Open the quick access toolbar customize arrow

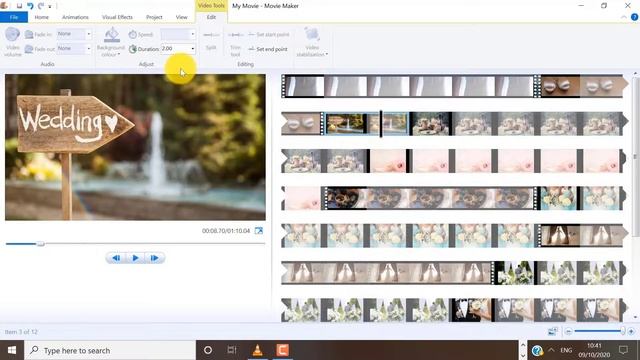(50, 6)
